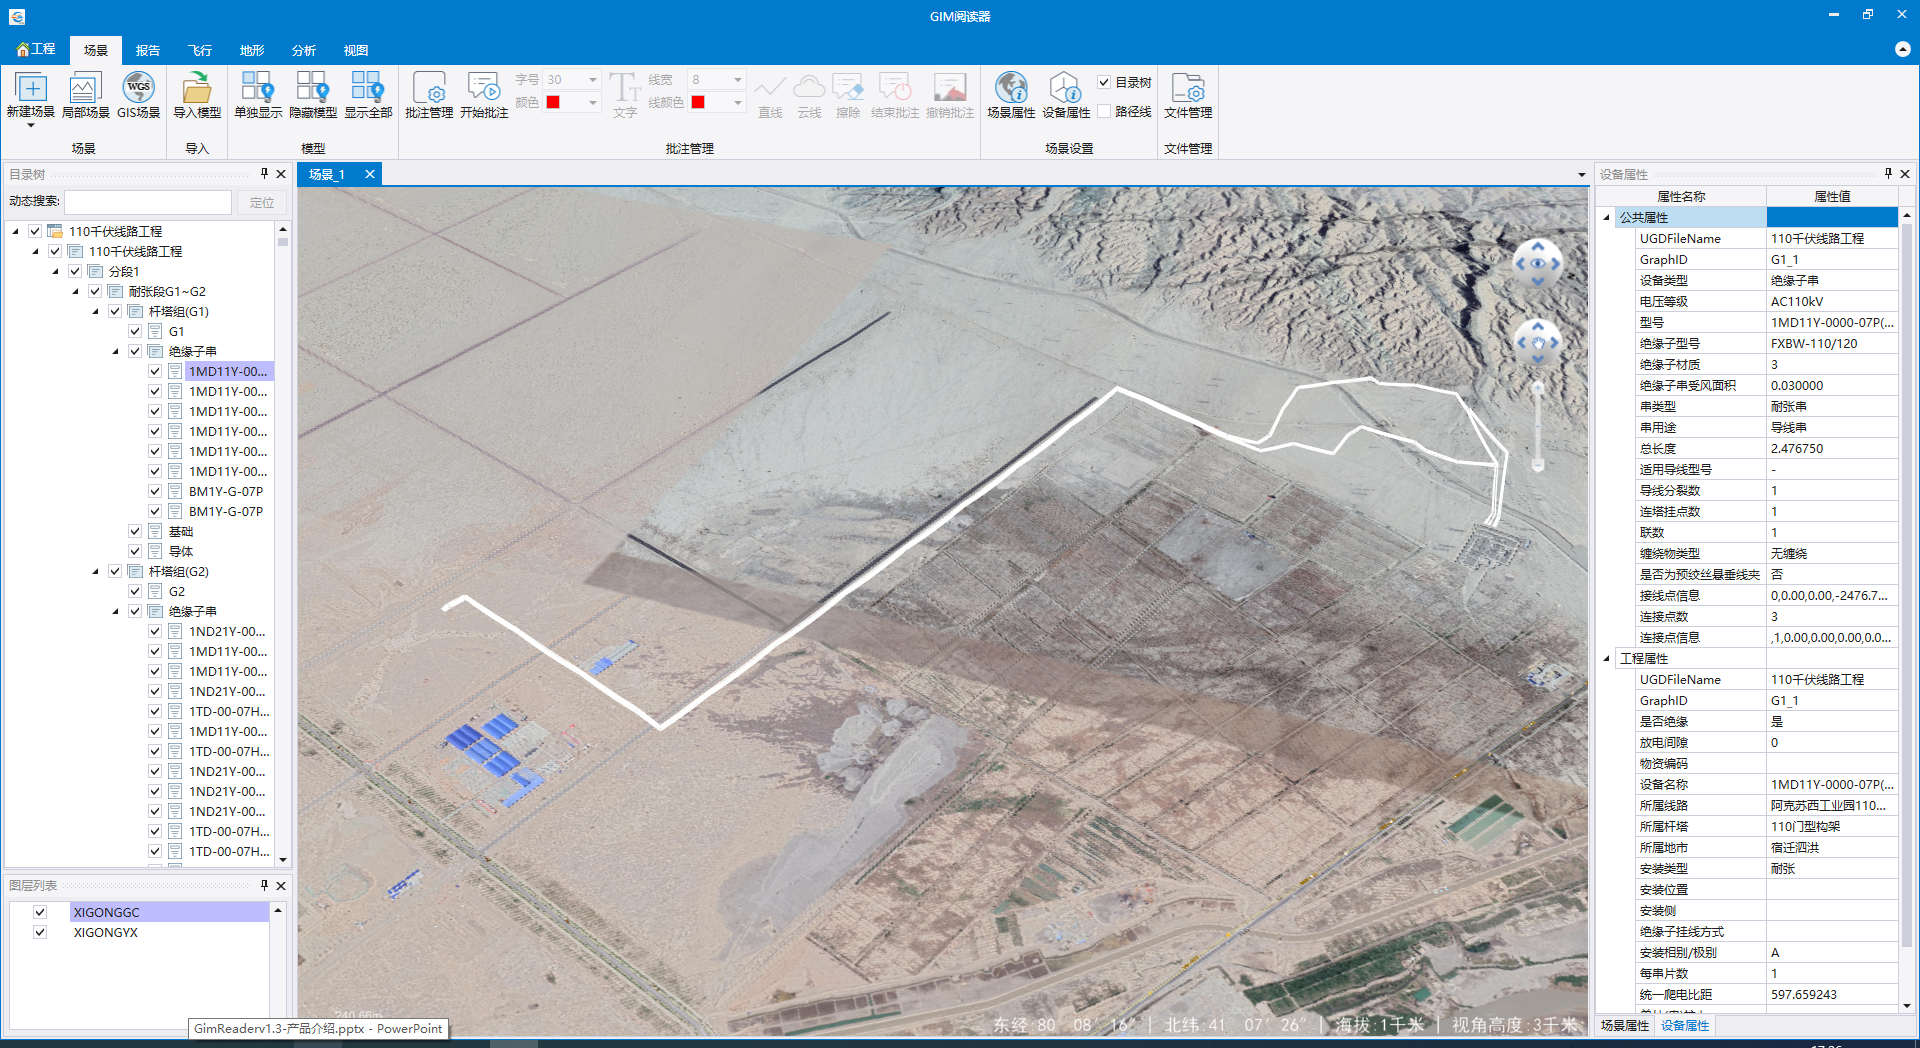The image size is (1920, 1048).
Task: Pin the 图层列表 panel
Action: coord(264,885)
